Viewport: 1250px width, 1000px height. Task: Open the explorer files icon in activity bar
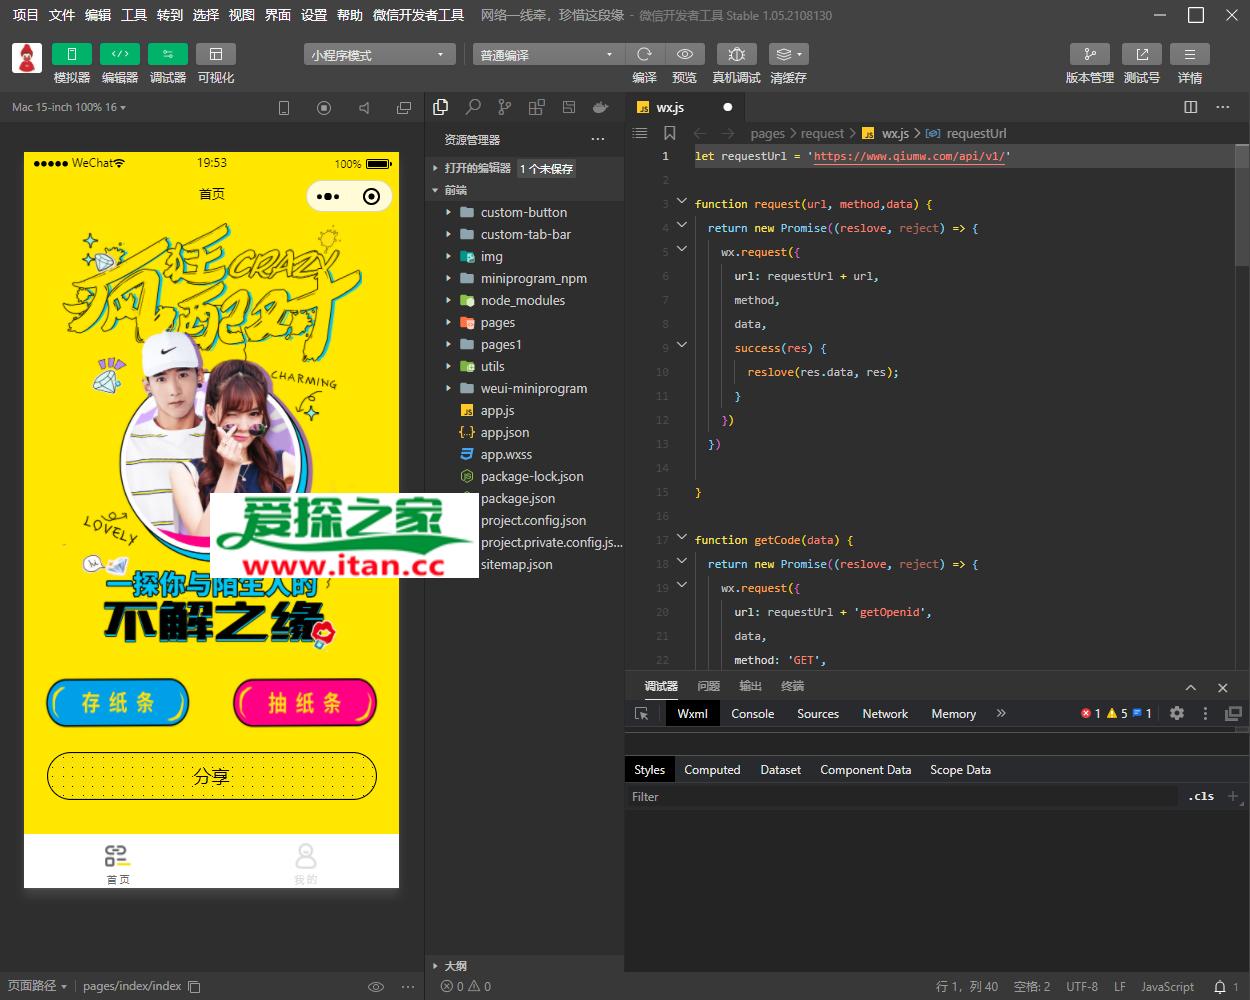(440, 107)
